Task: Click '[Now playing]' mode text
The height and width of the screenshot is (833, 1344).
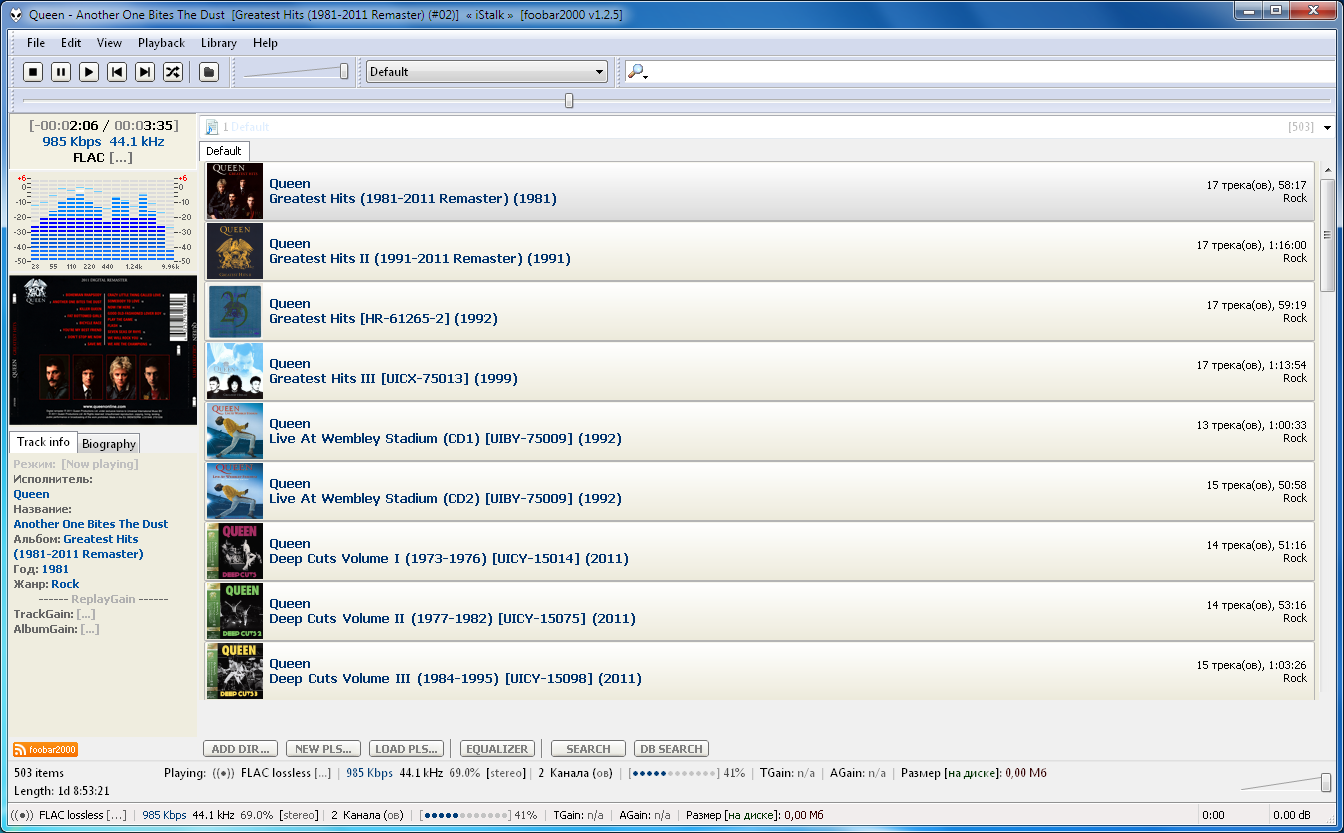Action: coord(100,464)
